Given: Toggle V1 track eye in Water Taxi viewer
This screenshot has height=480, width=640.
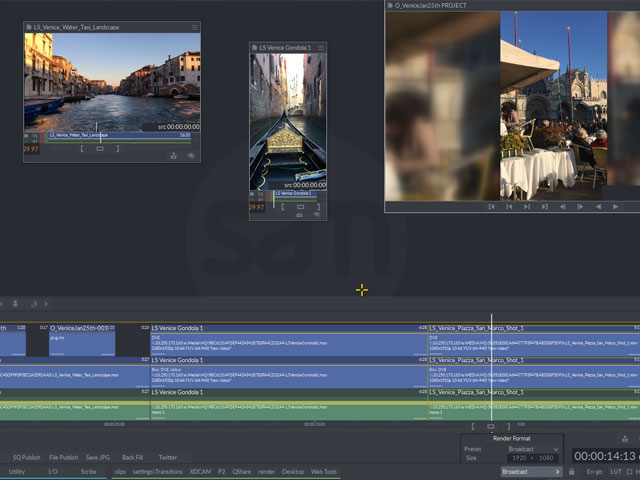Looking at the screenshot, I should [27, 136].
